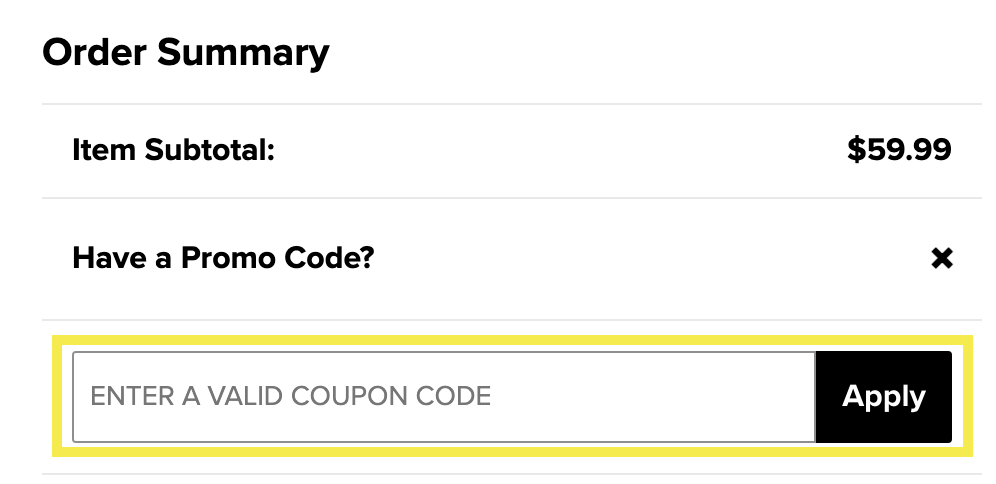This screenshot has height=484, width=996.
Task: Click the Item Subtotal label
Action: pyautogui.click(x=173, y=151)
